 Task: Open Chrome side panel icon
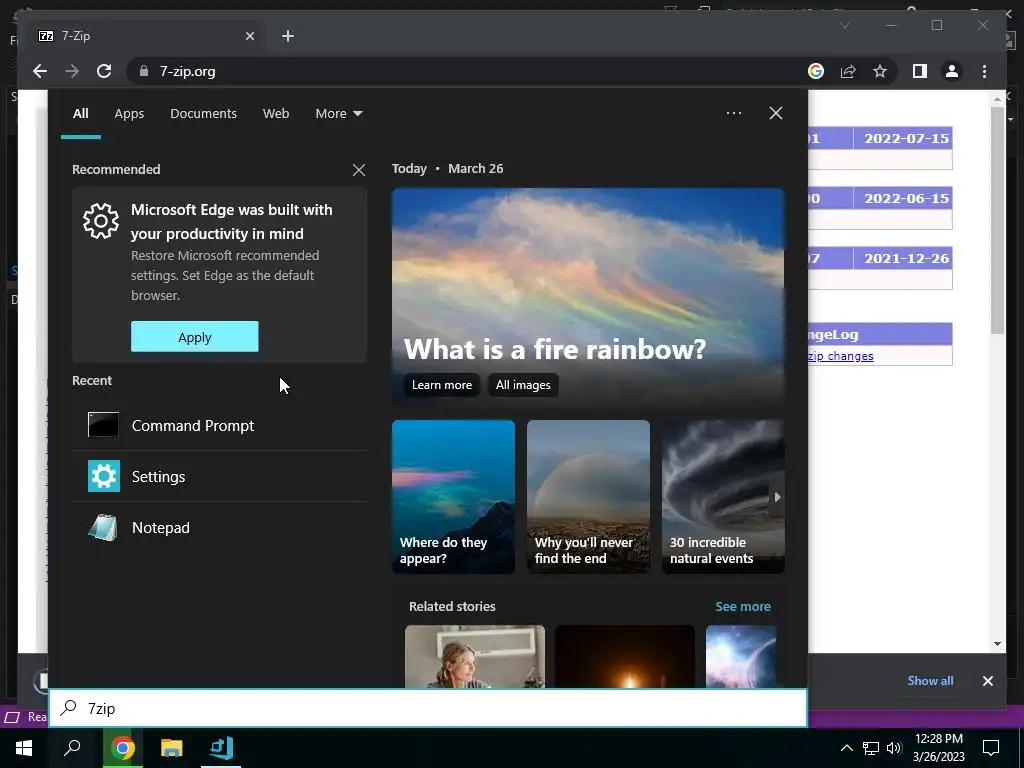[x=920, y=71]
